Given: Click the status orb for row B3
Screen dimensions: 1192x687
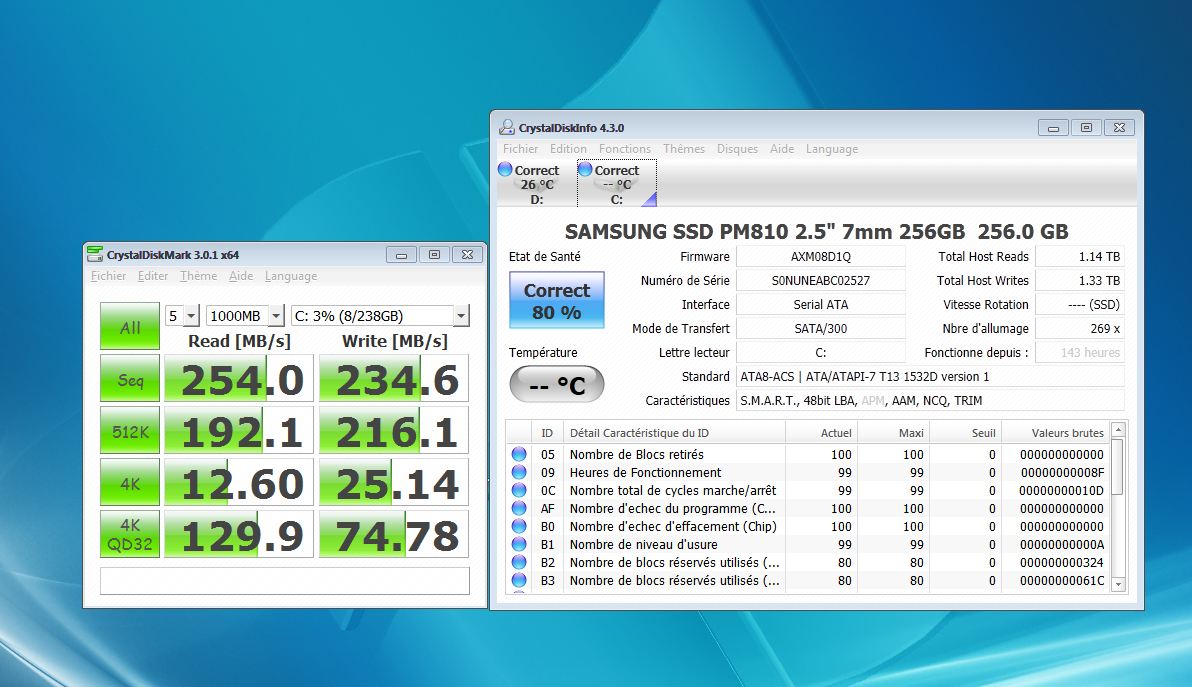Looking at the screenshot, I should tap(519, 581).
